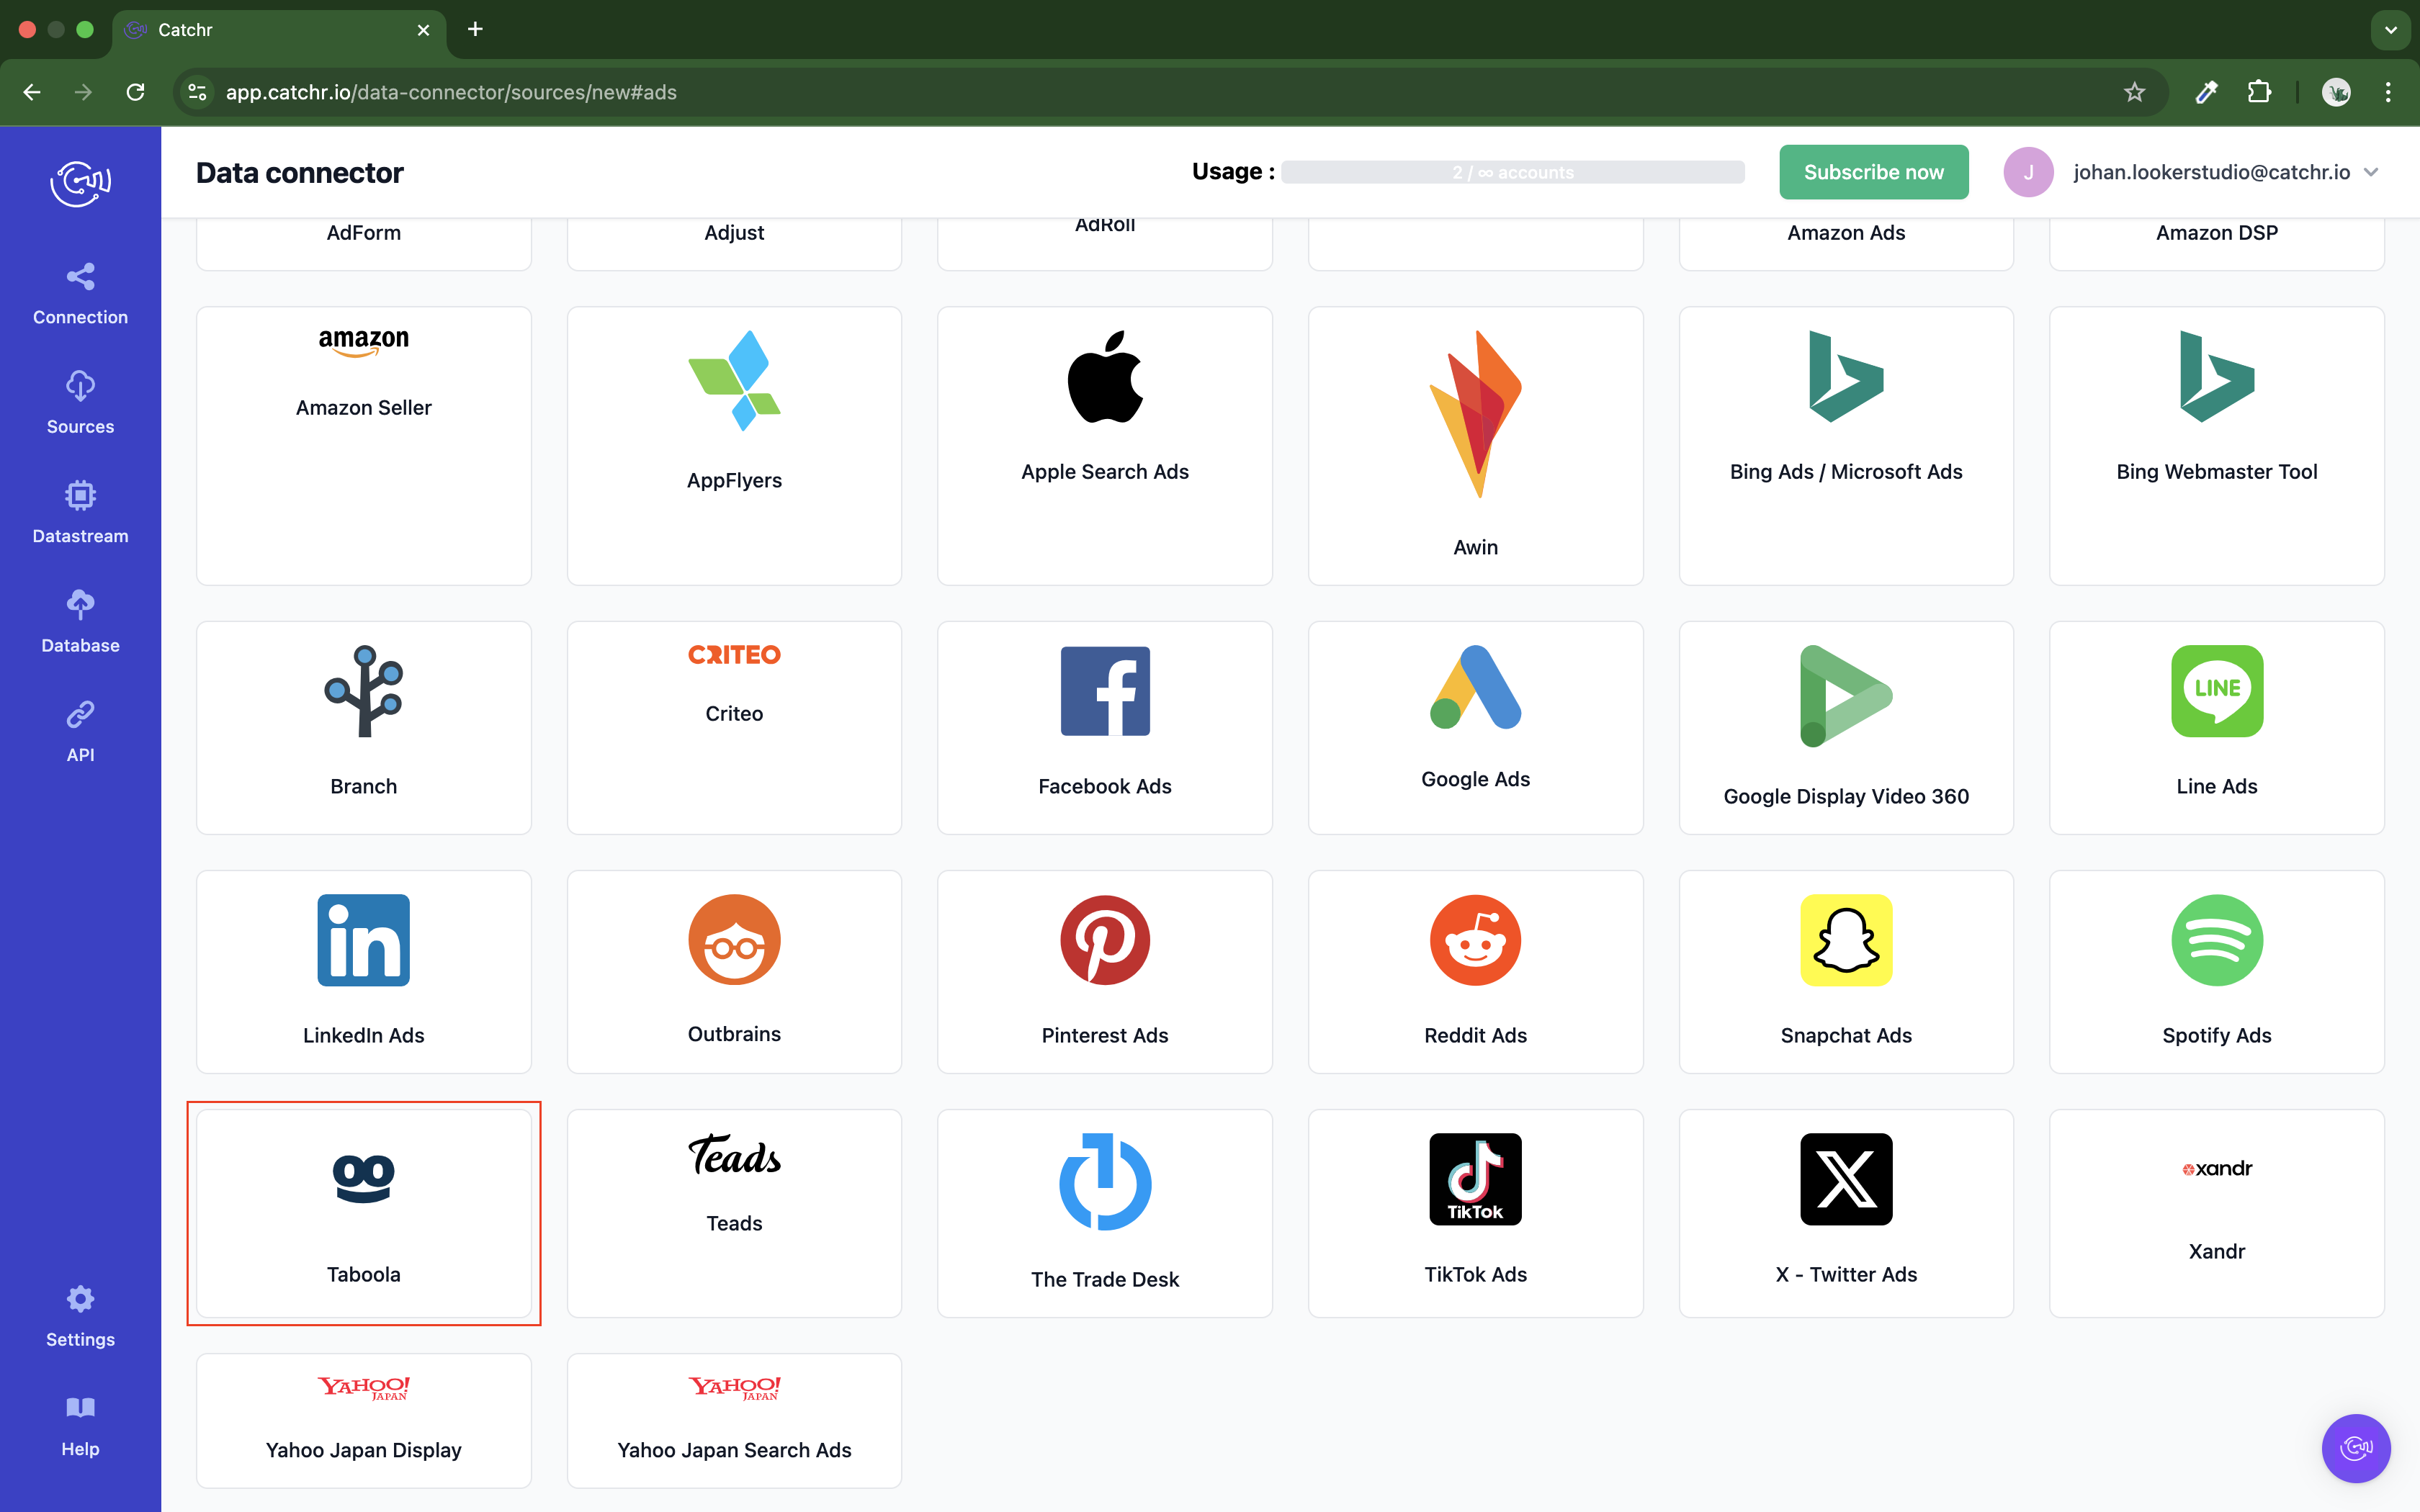
Task: View the accounts usage progress bar
Action: [1512, 172]
